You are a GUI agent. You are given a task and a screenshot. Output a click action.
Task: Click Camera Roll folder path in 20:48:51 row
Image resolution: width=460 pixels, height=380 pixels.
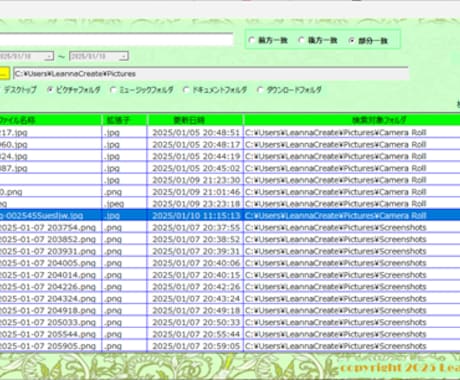[x=336, y=133]
